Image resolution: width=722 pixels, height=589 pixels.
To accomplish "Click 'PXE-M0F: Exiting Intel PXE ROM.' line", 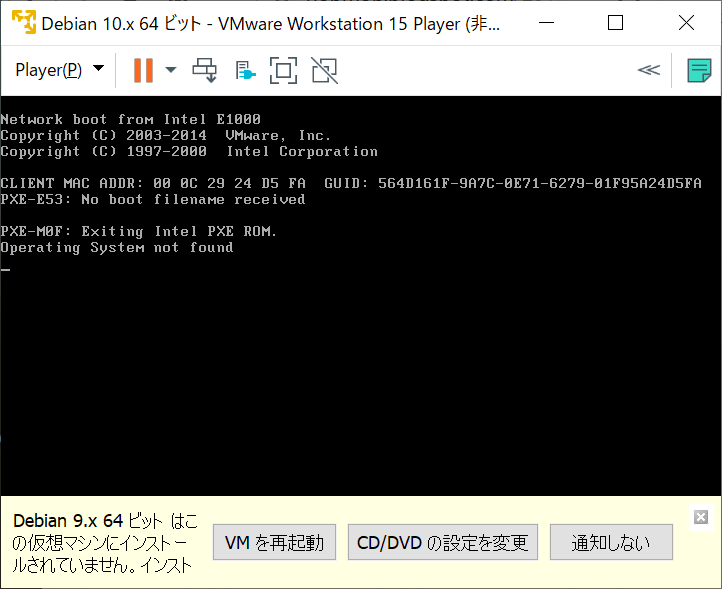I will coord(138,231).
